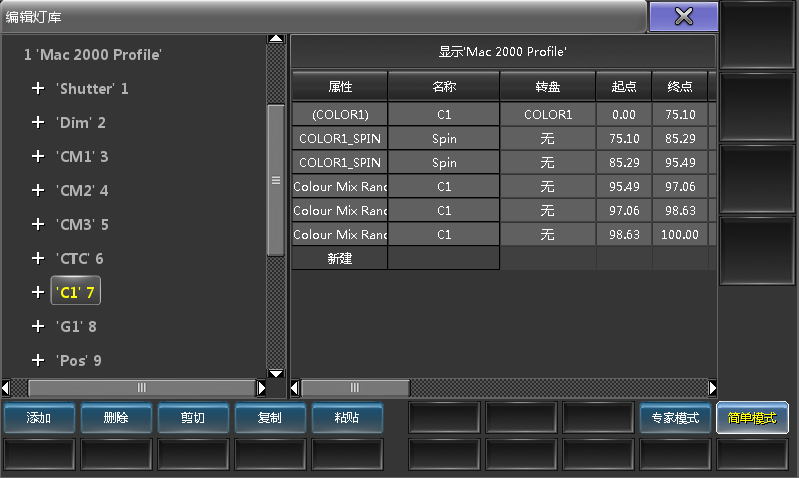This screenshot has height=478, width=799.
Task: Click the 剪切 (Cut) button
Action: click(193, 418)
